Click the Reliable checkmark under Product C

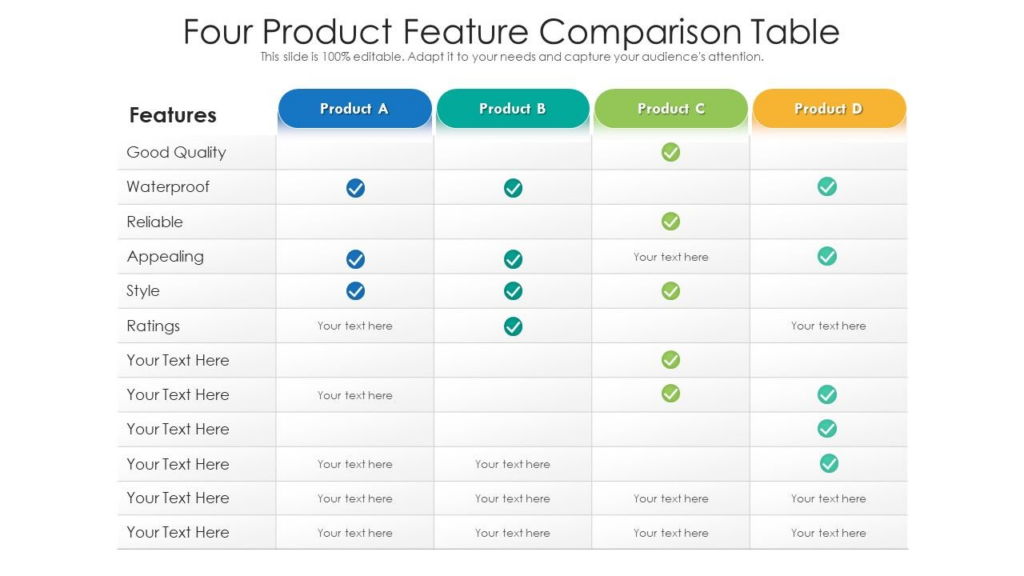[x=671, y=221]
